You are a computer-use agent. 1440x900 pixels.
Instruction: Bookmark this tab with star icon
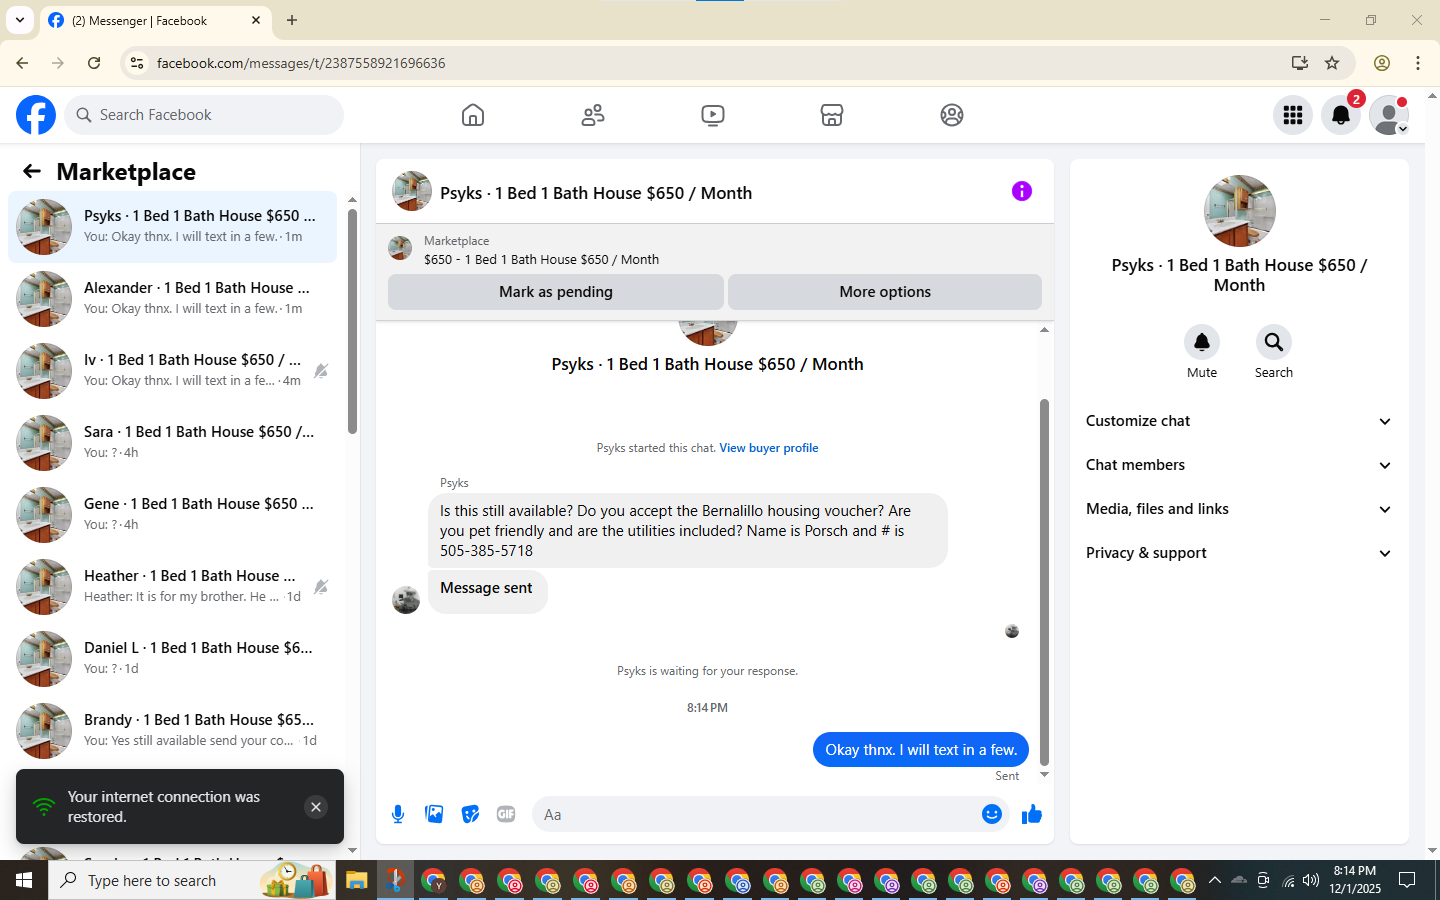[1332, 63]
